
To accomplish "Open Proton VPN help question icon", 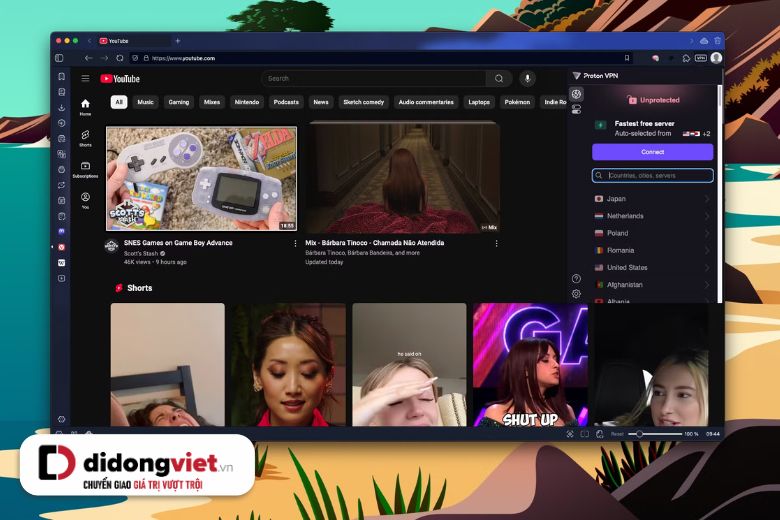I will coord(576,279).
